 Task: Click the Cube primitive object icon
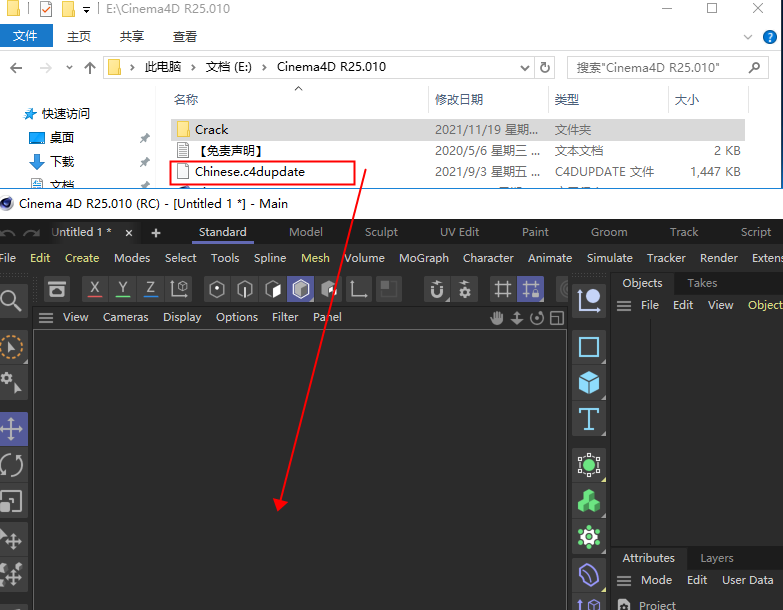click(x=589, y=383)
